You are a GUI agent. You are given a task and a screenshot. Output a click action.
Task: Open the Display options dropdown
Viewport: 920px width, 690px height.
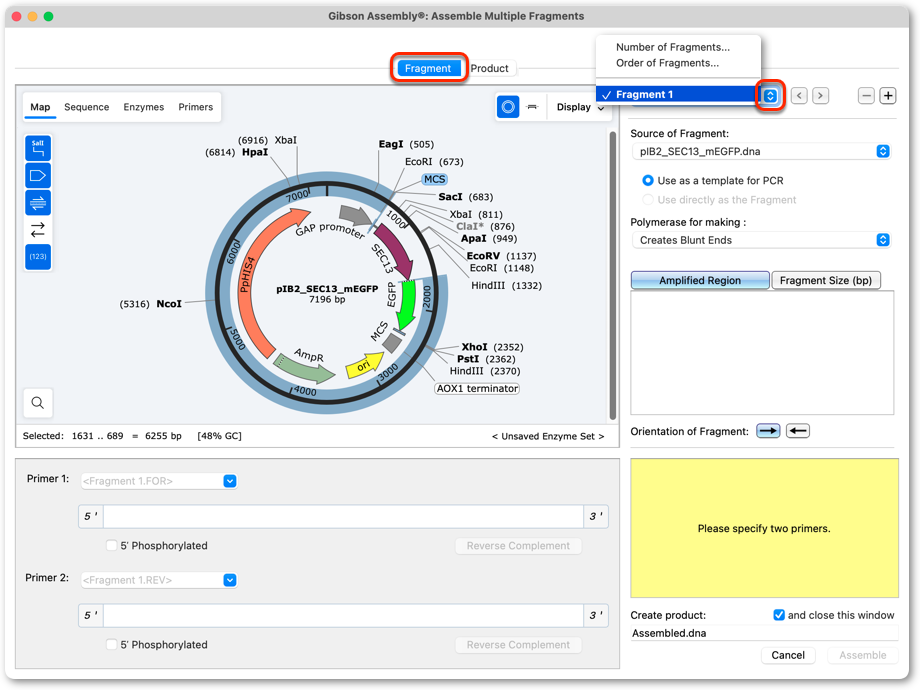[x=580, y=107]
